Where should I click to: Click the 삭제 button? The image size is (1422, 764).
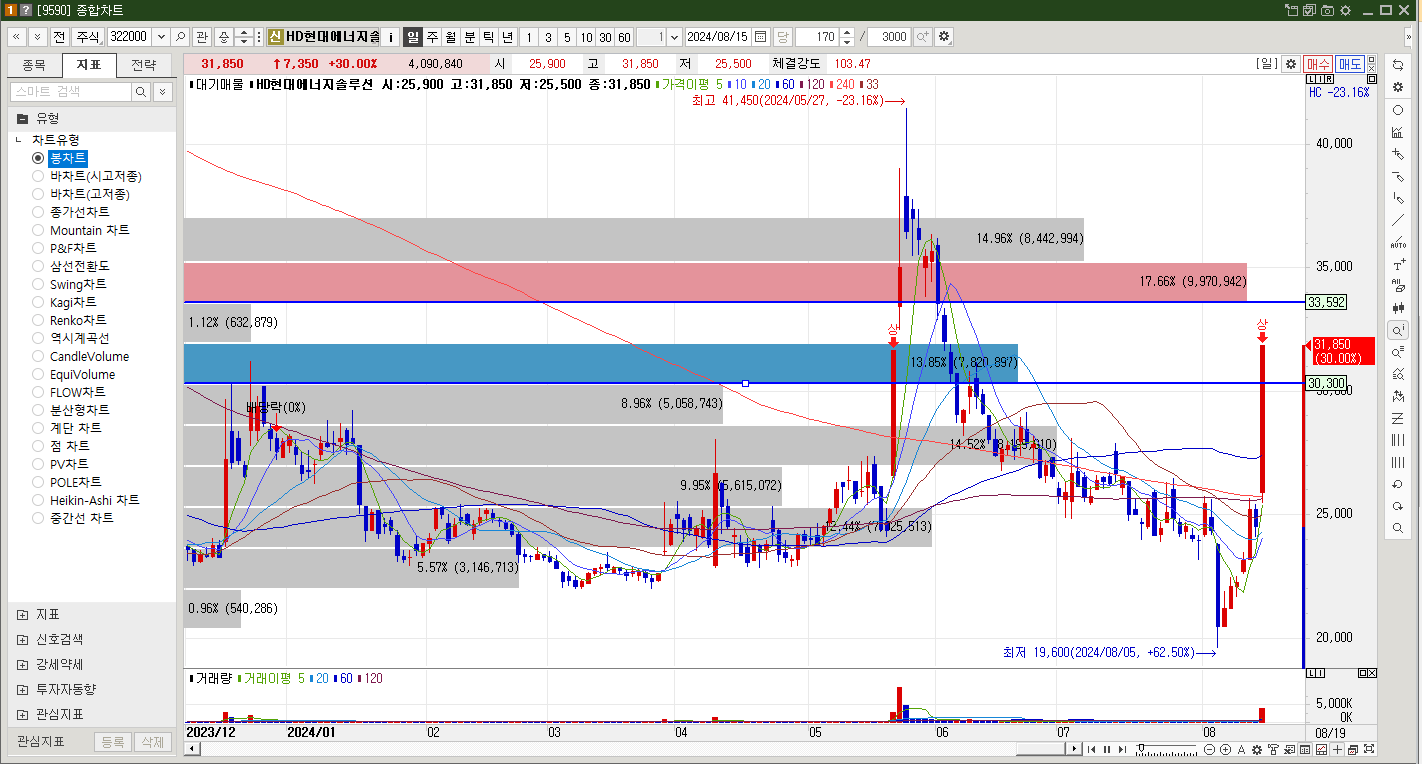pyautogui.click(x=152, y=742)
